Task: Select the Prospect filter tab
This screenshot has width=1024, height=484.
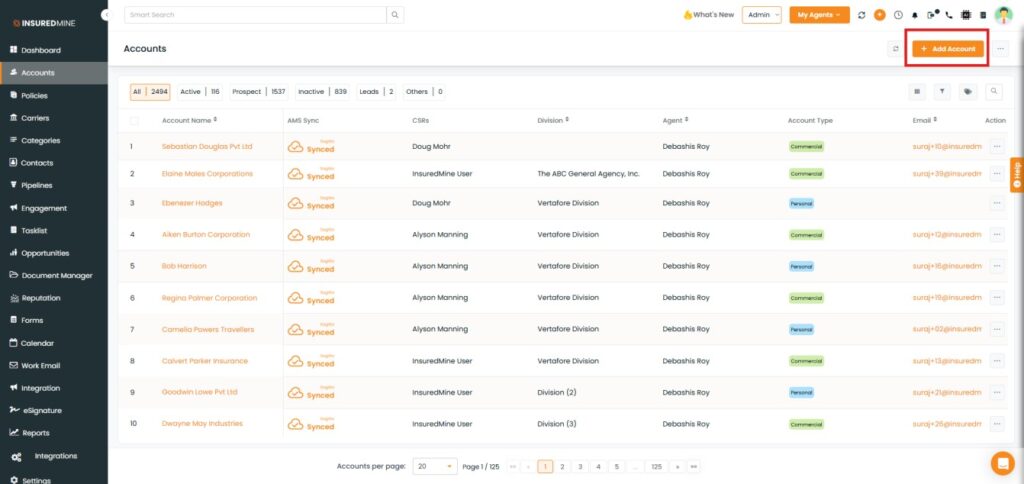Action: coord(258,91)
